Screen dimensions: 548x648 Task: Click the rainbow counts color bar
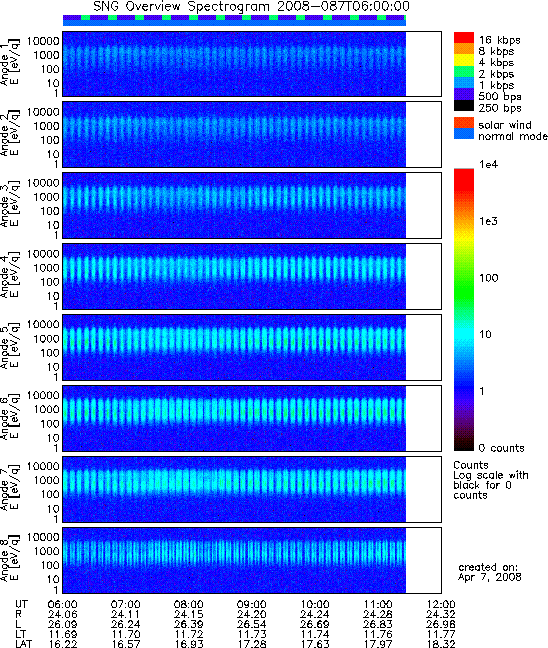click(464, 310)
